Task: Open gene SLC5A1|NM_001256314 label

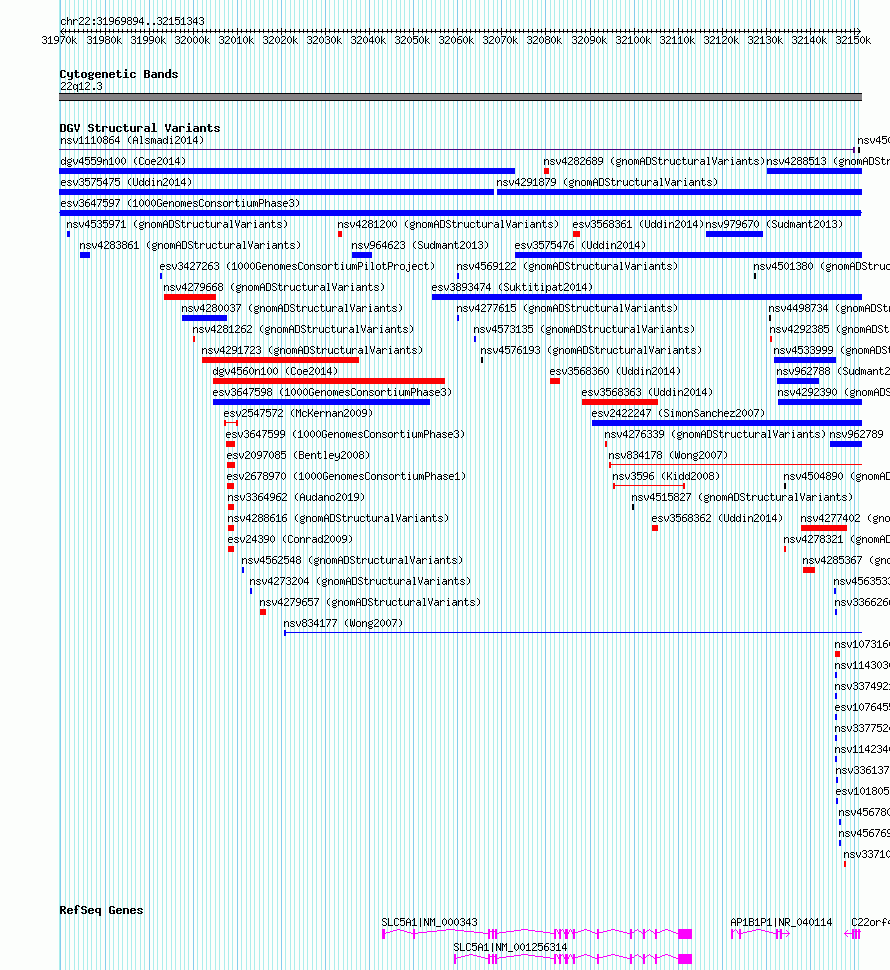Action: 510,948
